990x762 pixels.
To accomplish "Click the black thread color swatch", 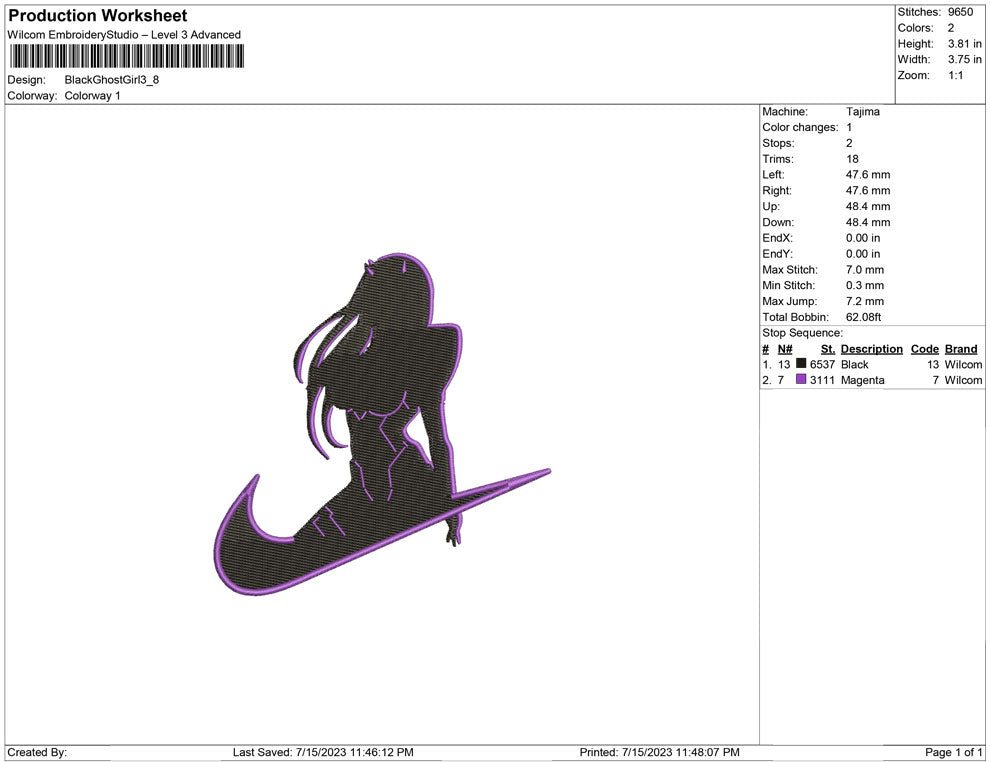I will tap(801, 363).
